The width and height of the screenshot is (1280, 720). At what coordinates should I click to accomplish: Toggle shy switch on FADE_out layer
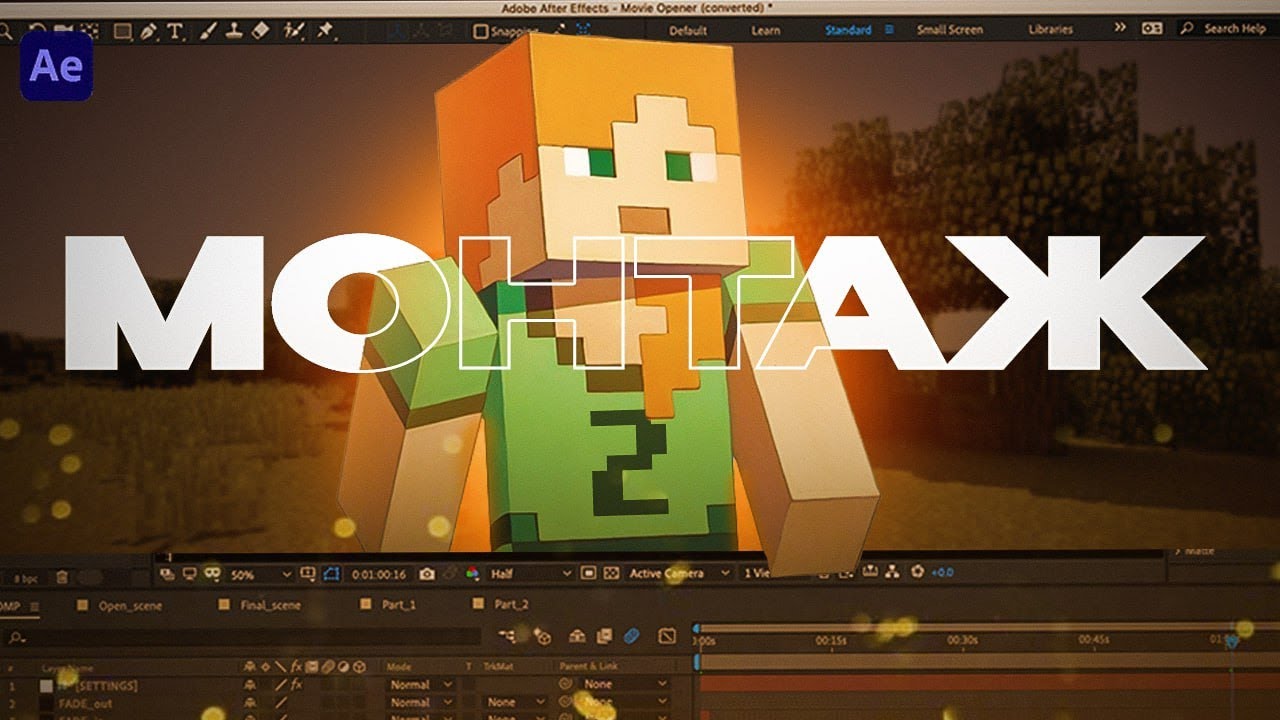coord(250,703)
